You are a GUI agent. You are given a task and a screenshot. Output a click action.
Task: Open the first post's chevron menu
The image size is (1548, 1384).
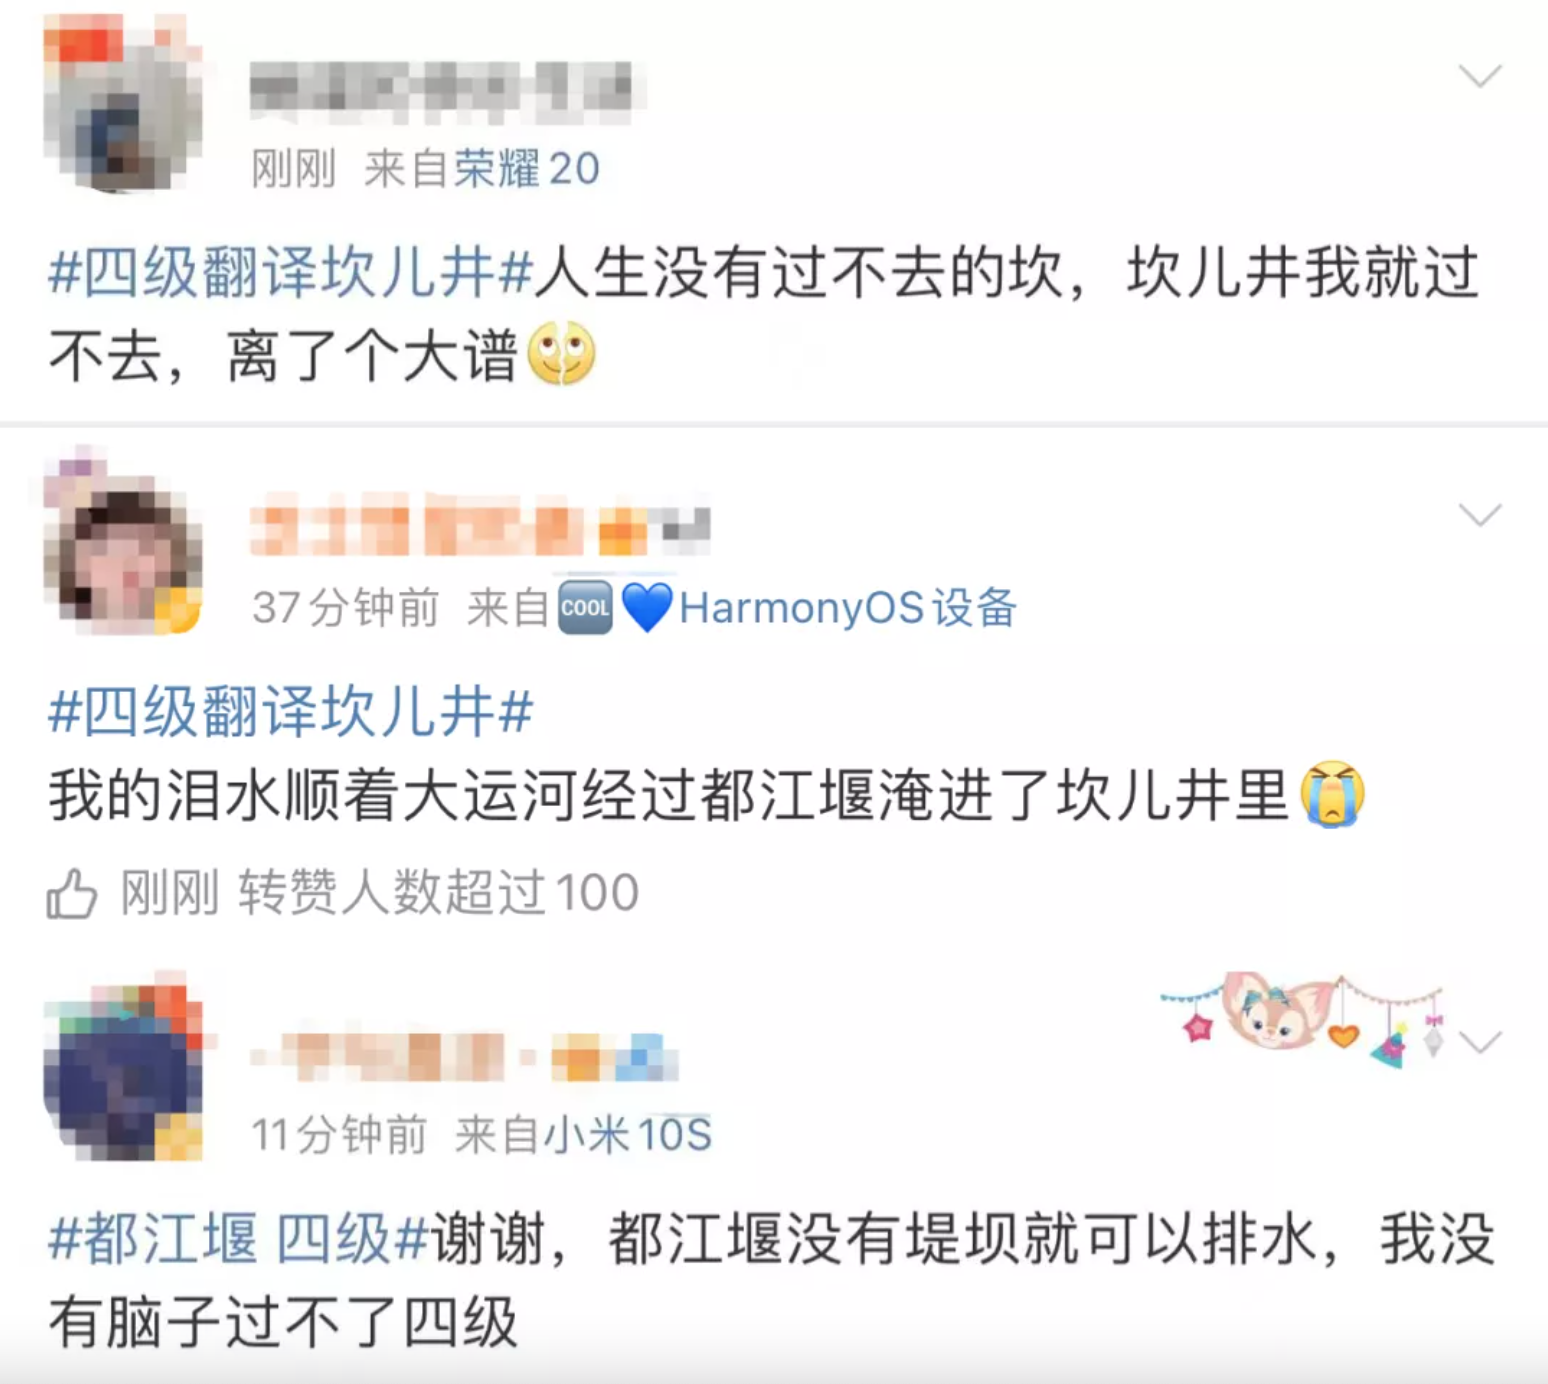click(1479, 76)
